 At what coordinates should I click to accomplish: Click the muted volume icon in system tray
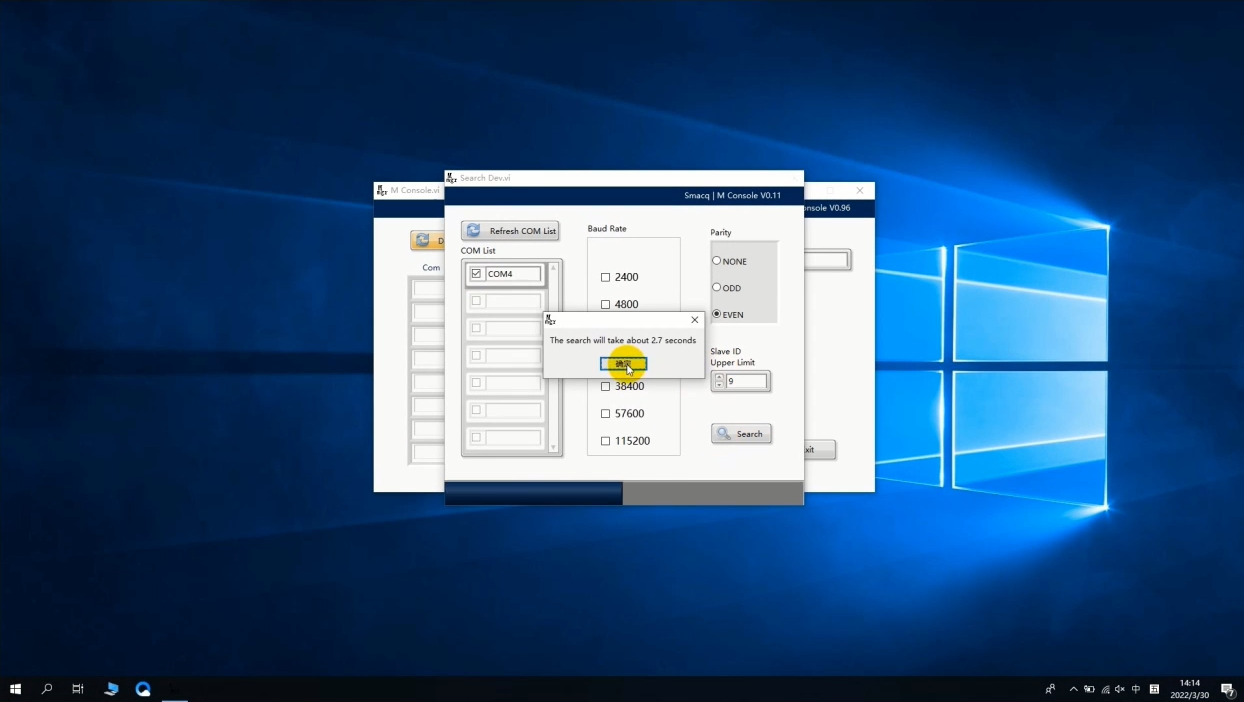pyautogui.click(x=1120, y=689)
